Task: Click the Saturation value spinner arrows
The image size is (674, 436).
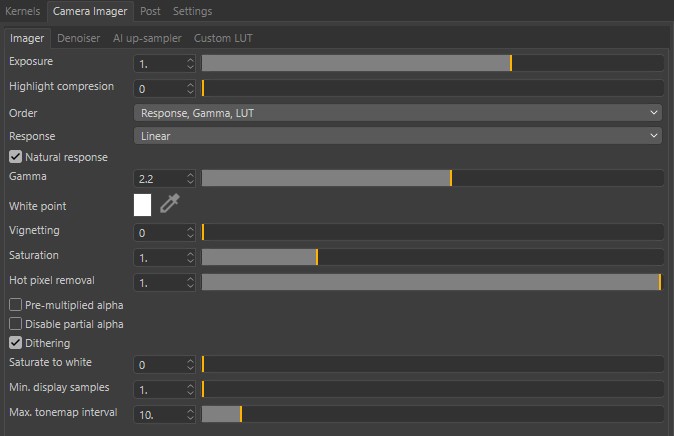Action: point(190,258)
